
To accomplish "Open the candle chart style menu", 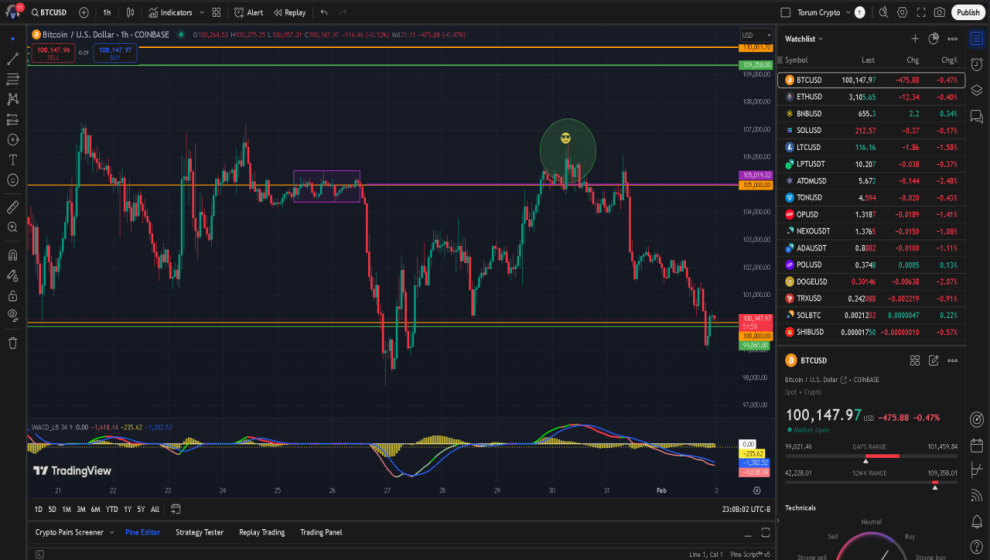I will (130, 12).
